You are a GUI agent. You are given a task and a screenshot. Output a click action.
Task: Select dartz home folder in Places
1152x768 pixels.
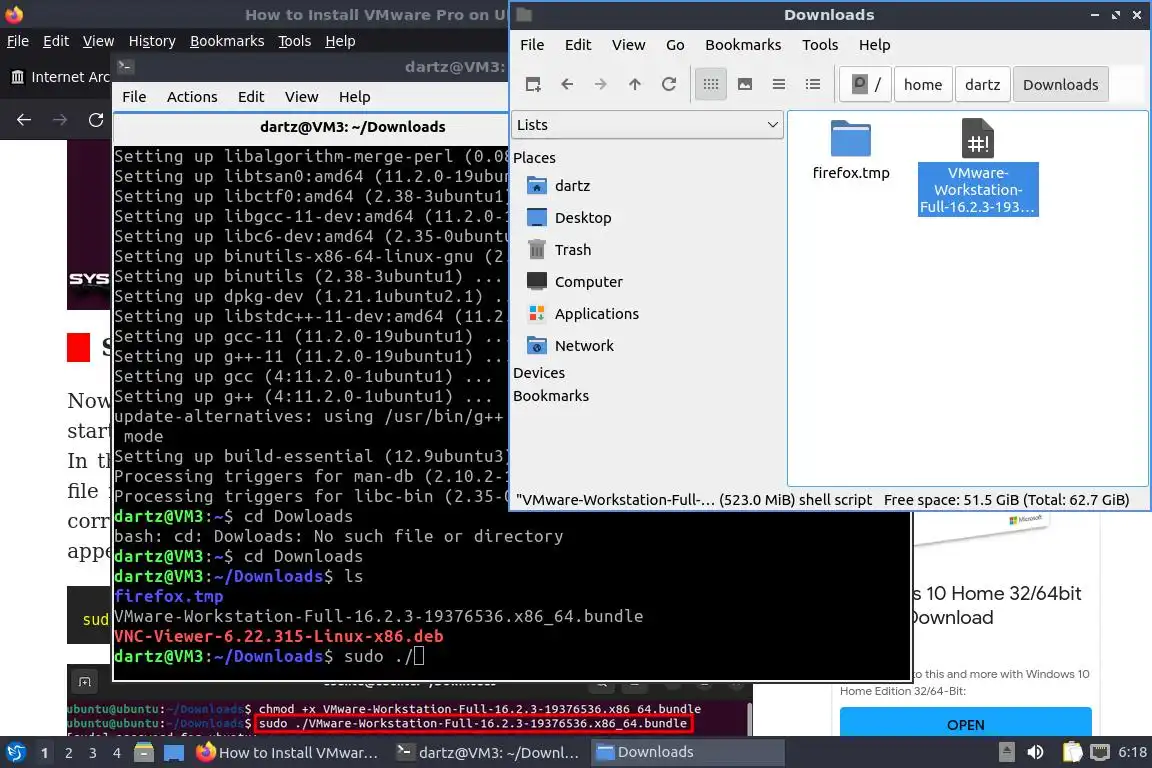pos(558,186)
